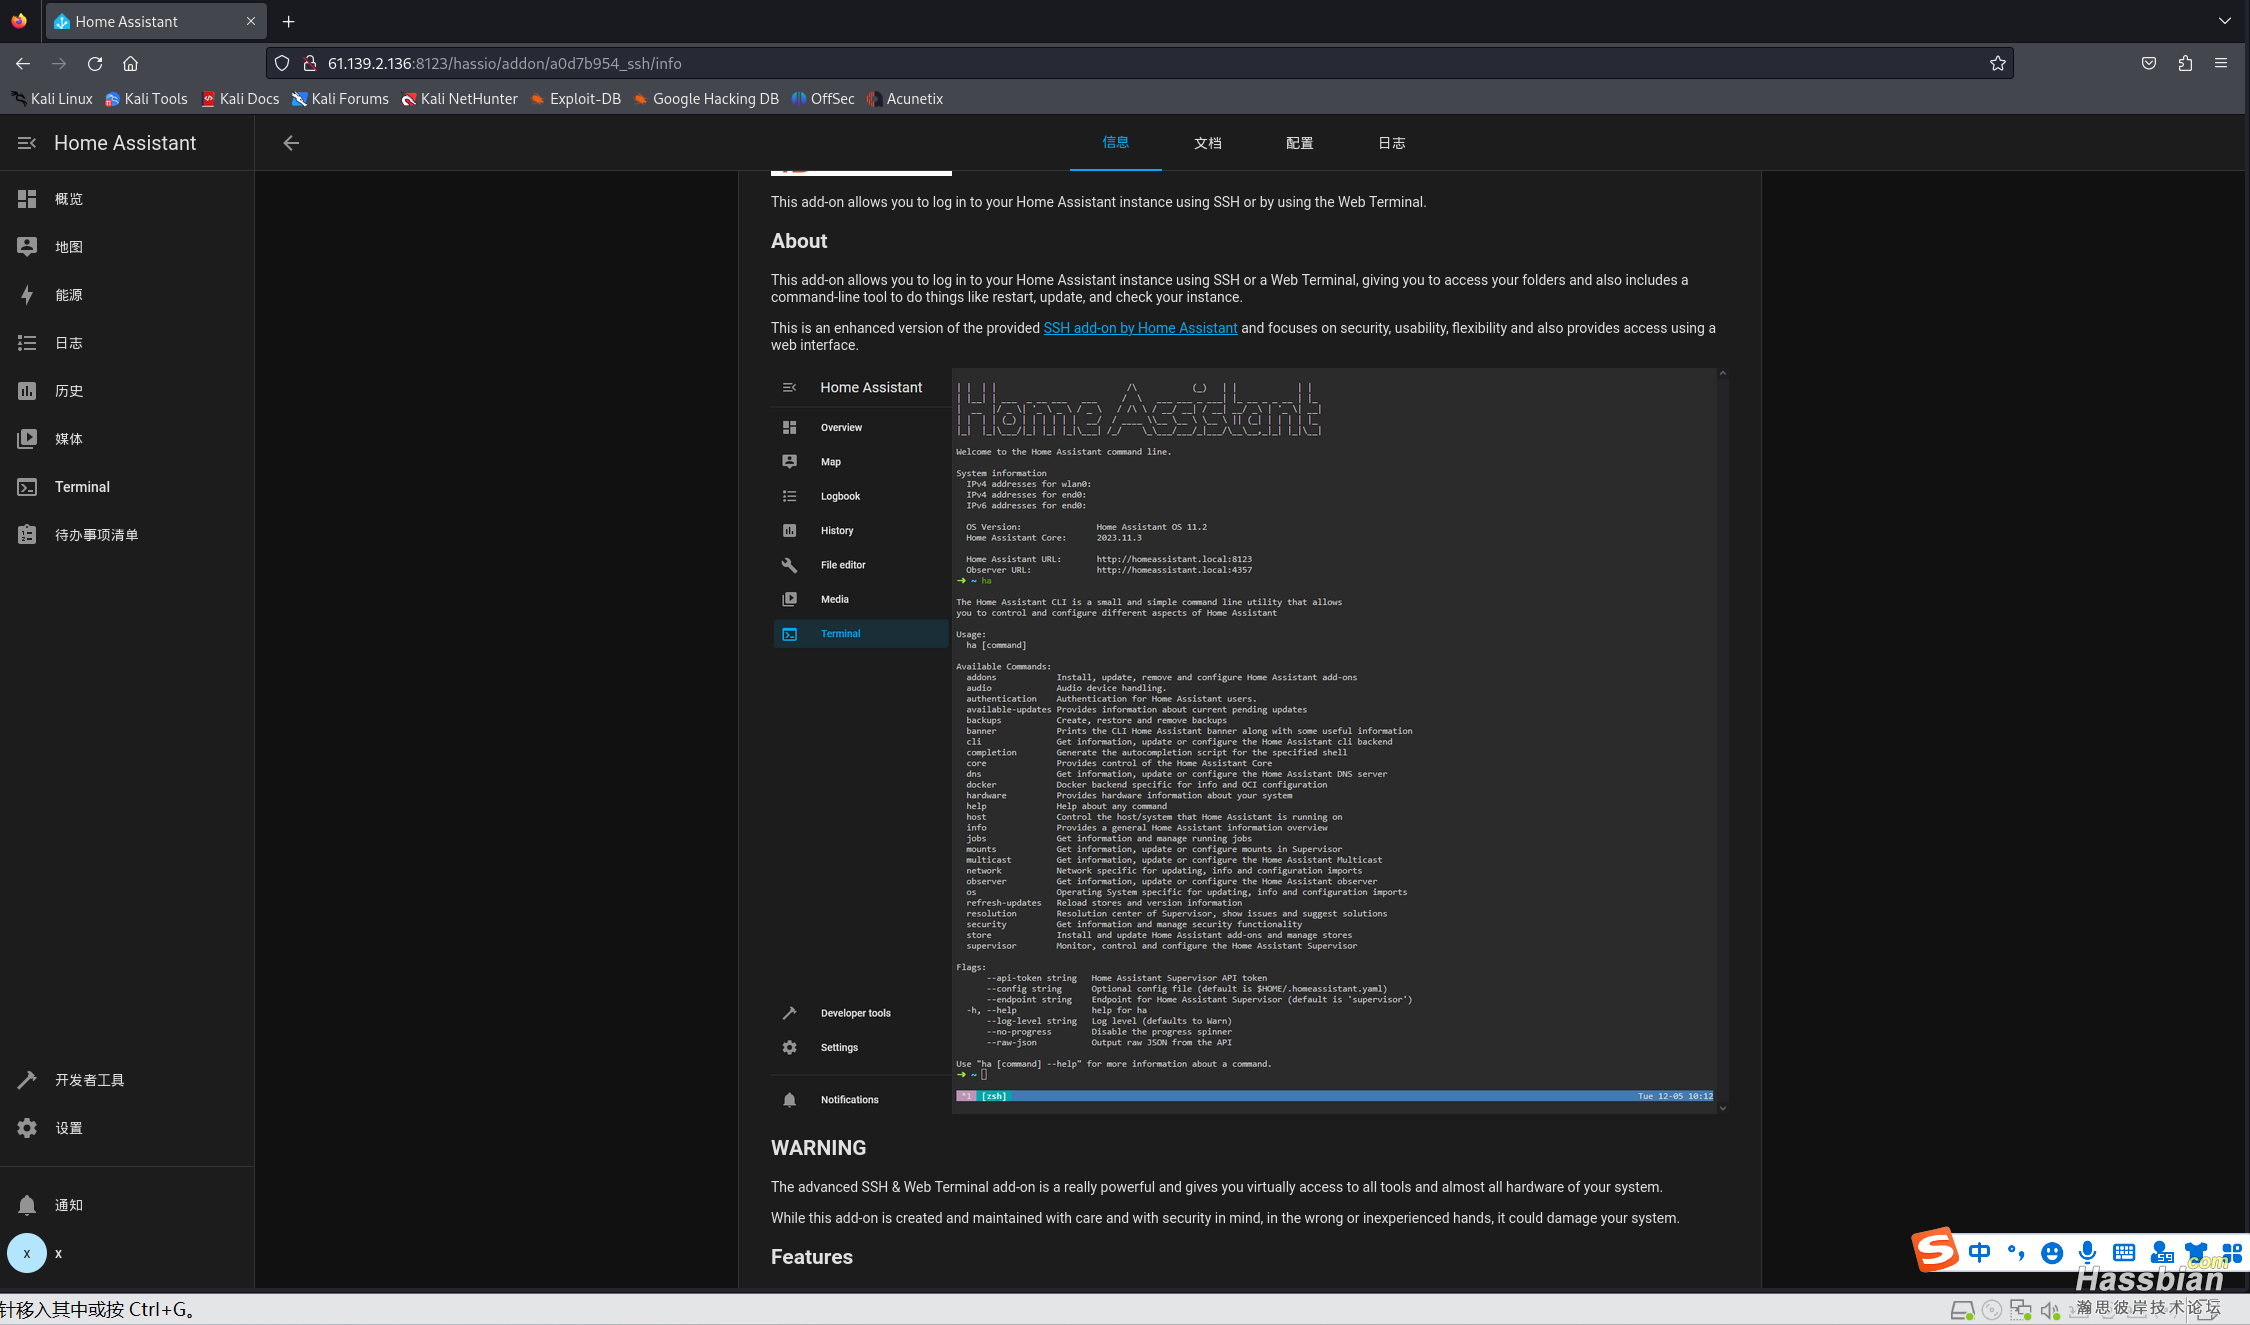Open the input method emoji smiley icon

pyautogui.click(x=2052, y=1253)
